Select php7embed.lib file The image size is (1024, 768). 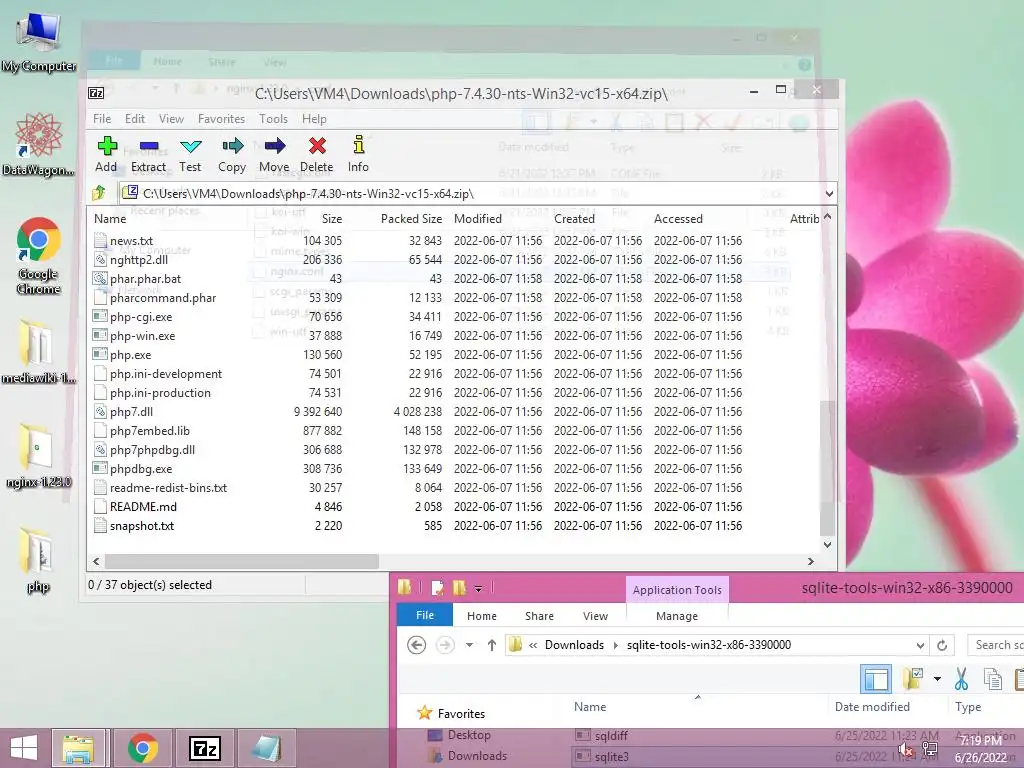tap(150, 430)
